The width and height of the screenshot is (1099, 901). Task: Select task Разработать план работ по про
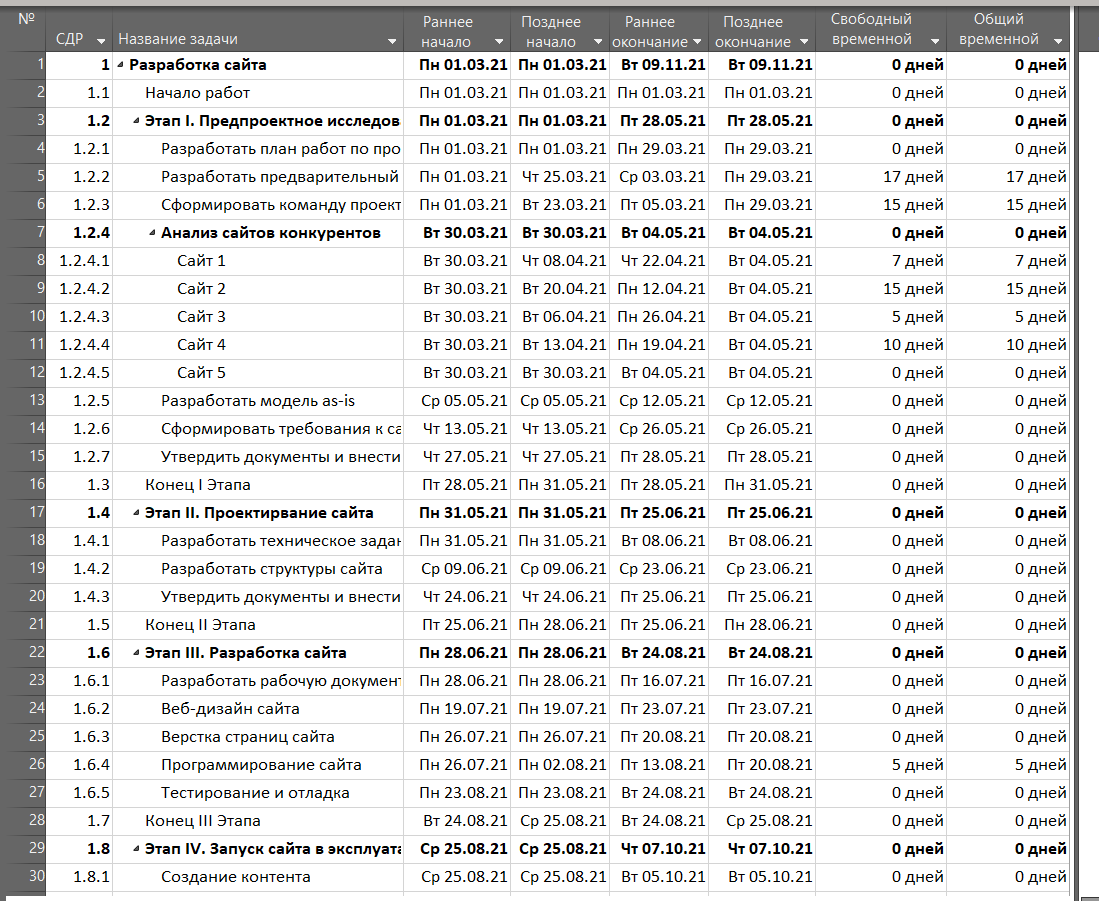click(280, 149)
